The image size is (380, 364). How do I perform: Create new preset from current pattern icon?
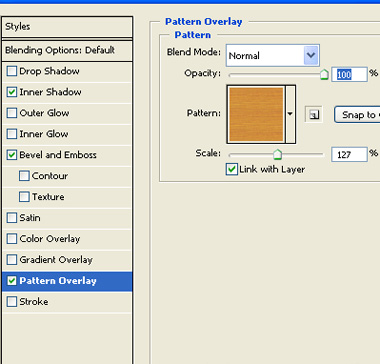click(314, 115)
